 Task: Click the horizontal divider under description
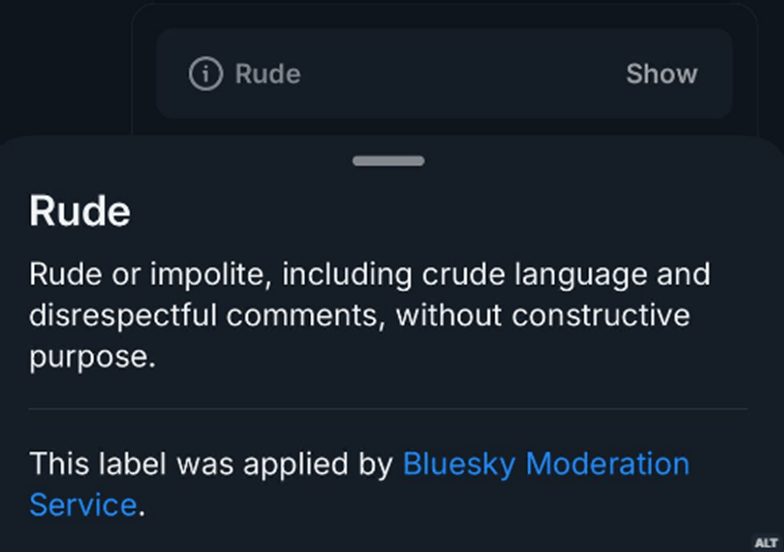(388, 409)
